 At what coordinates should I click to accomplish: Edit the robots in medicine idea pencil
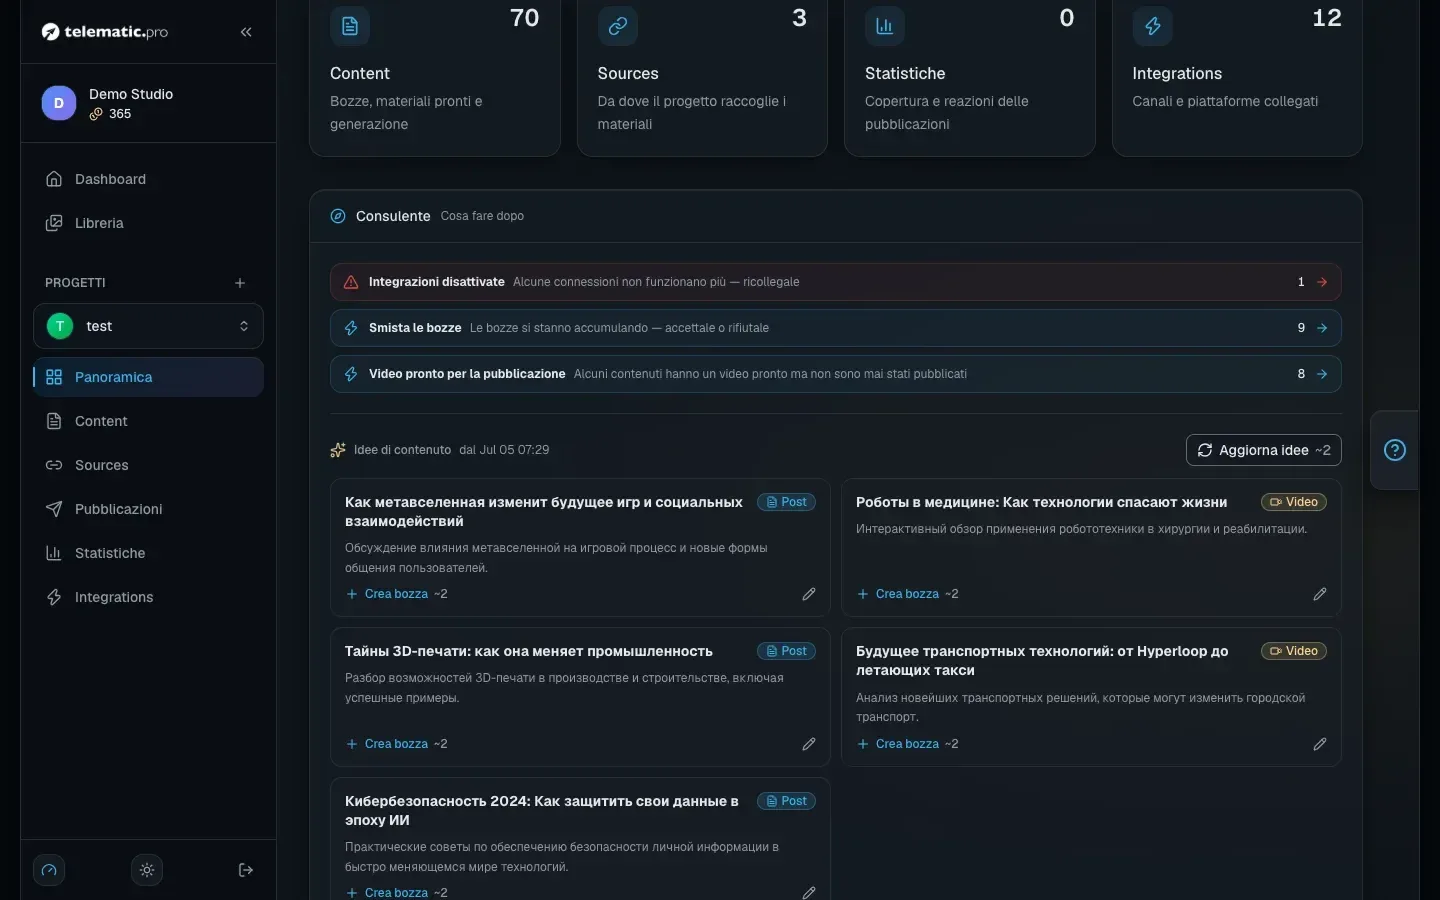[1320, 594]
